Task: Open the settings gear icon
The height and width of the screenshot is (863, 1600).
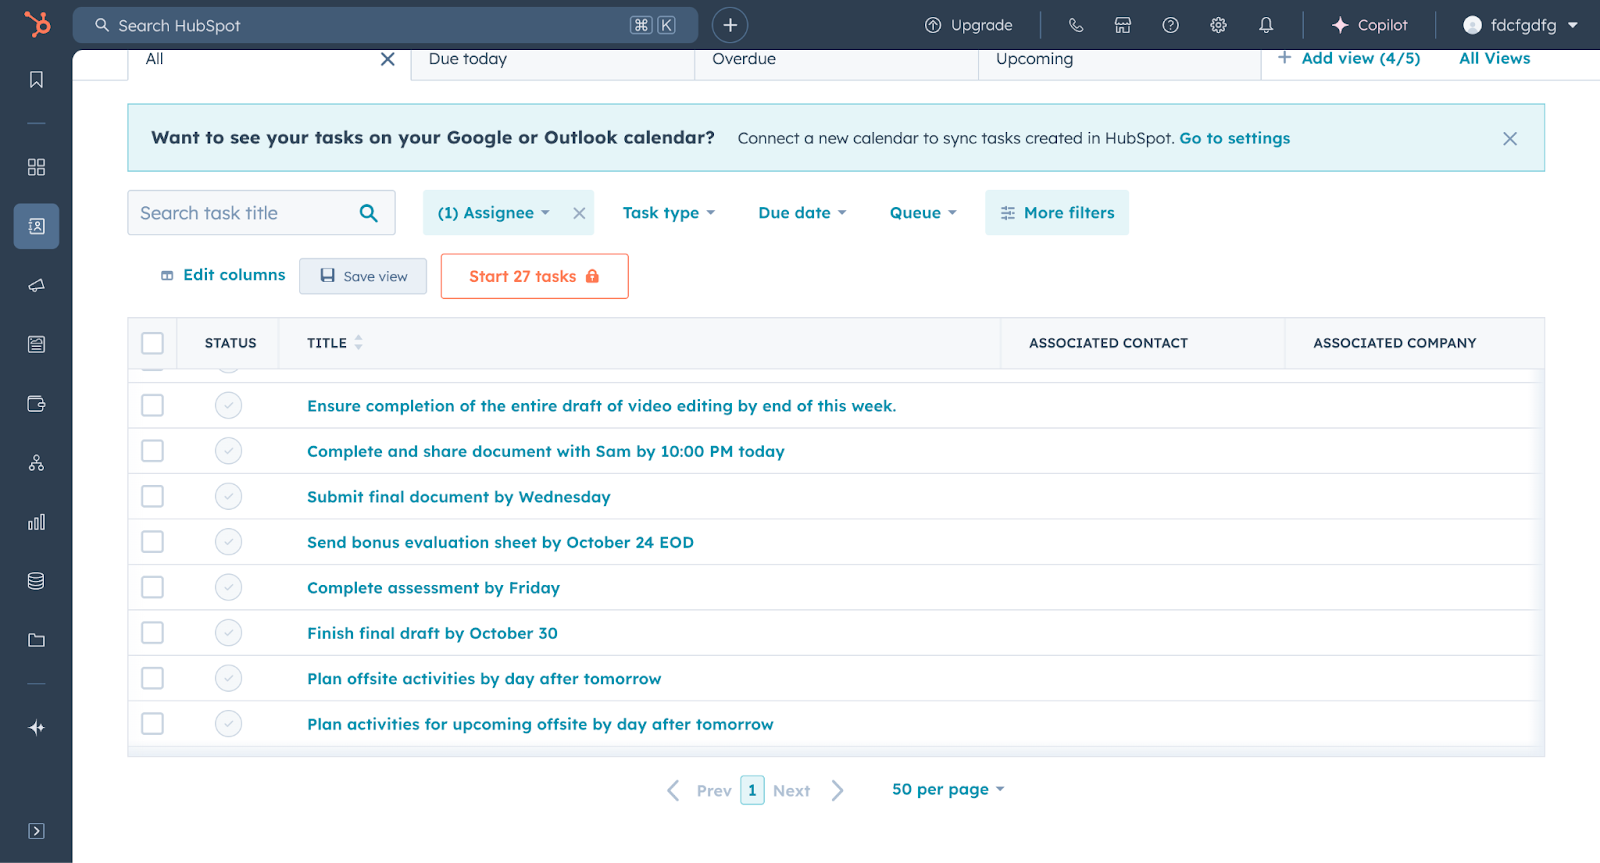Action: point(1218,25)
